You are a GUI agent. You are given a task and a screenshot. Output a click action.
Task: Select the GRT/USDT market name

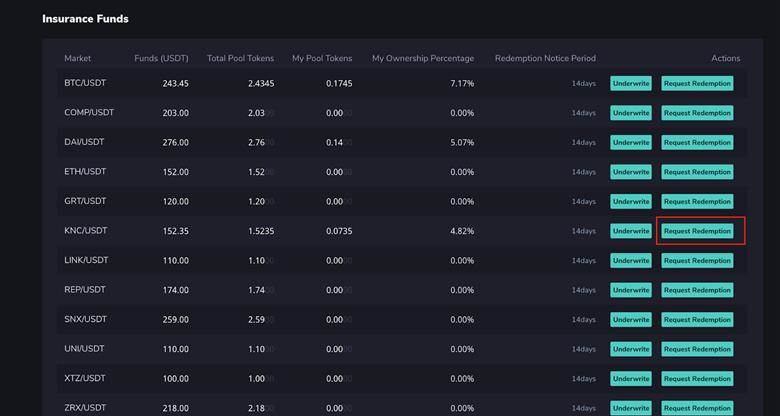coord(85,201)
